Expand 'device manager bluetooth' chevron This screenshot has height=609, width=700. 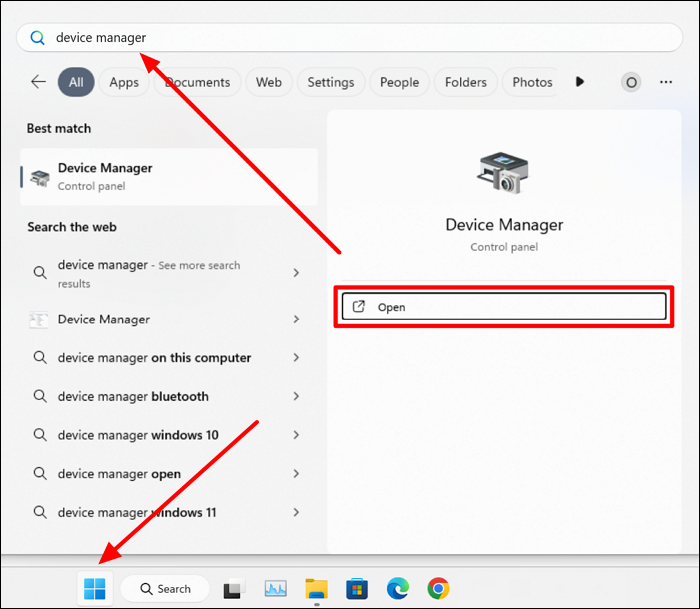(296, 396)
